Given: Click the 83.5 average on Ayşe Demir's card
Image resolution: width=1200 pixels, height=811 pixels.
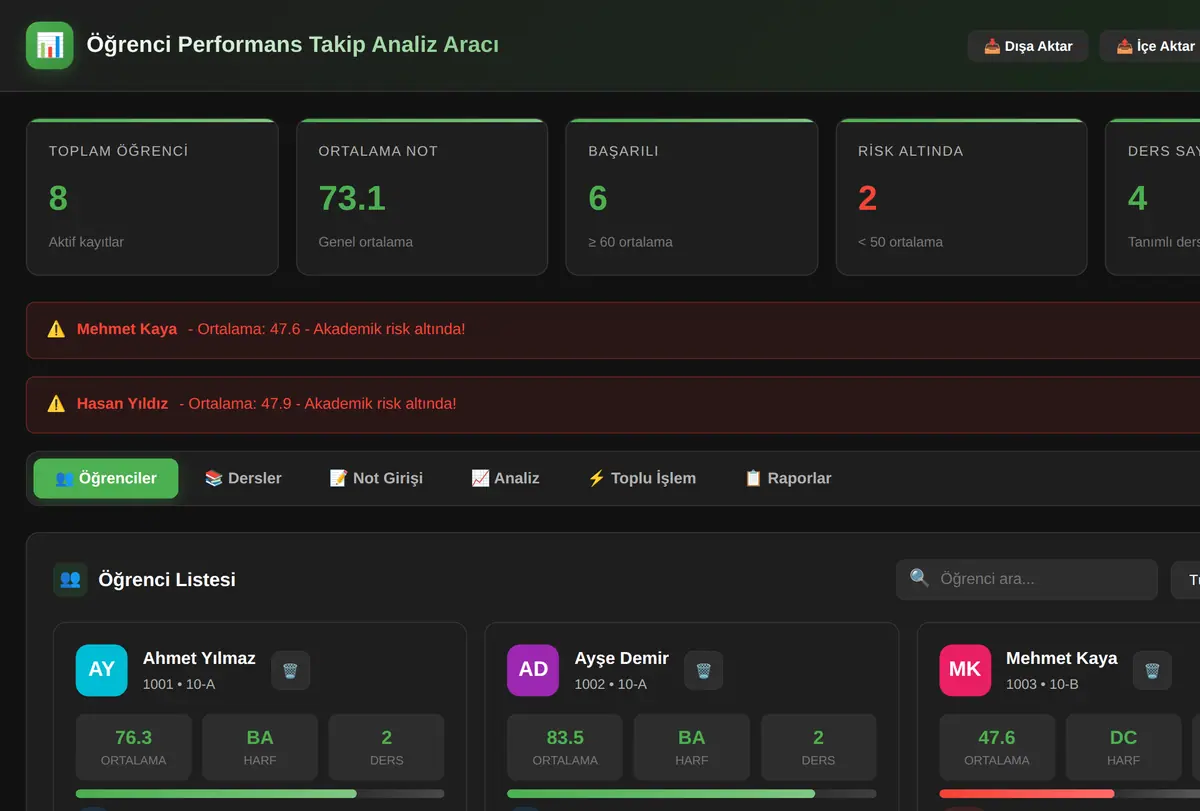Looking at the screenshot, I should pyautogui.click(x=565, y=737).
